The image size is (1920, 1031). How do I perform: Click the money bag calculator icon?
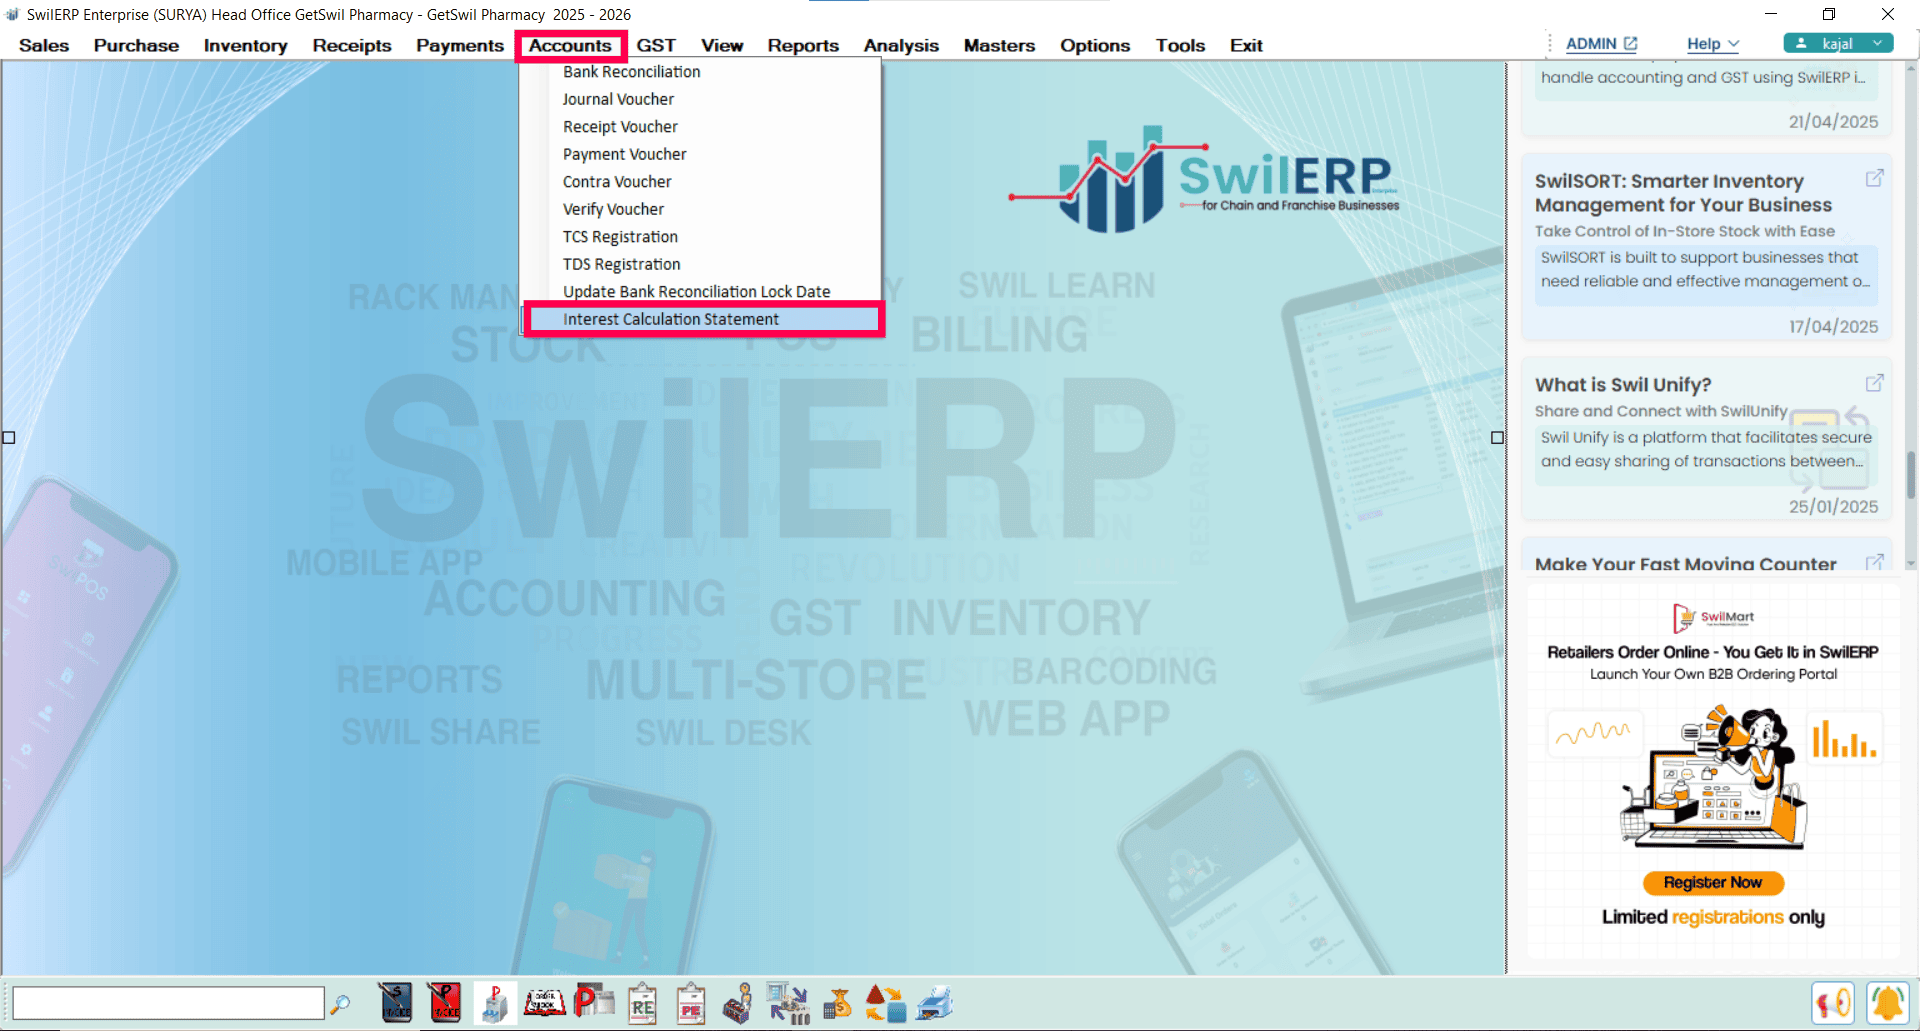[837, 1003]
